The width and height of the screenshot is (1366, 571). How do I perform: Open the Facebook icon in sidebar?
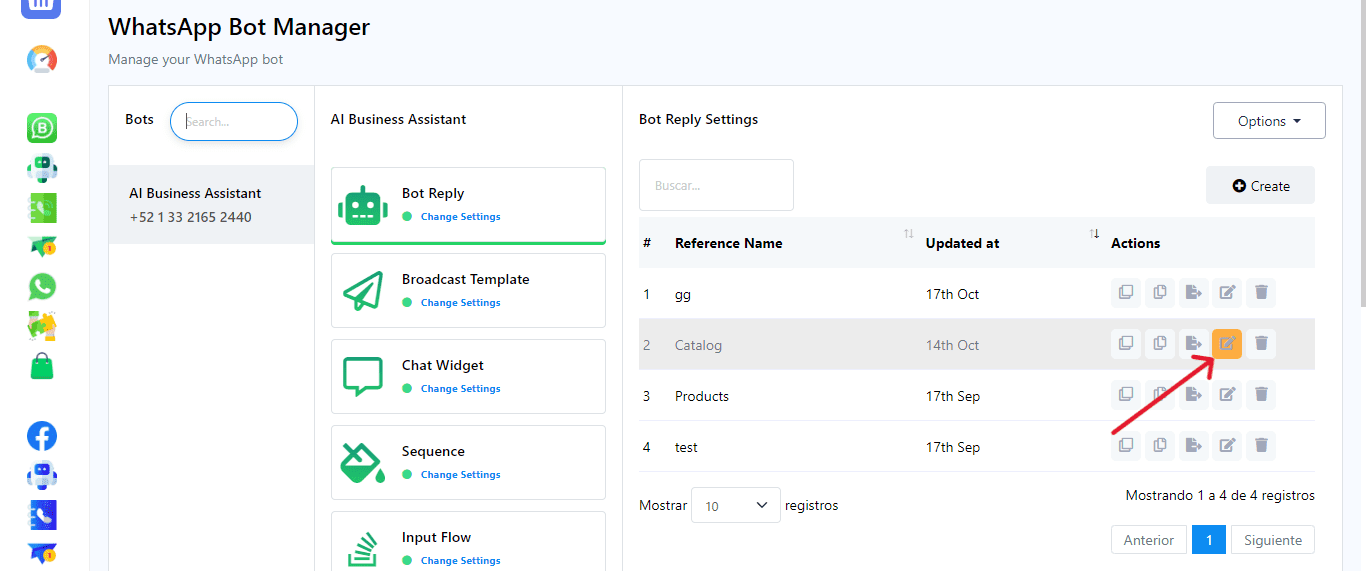point(42,436)
